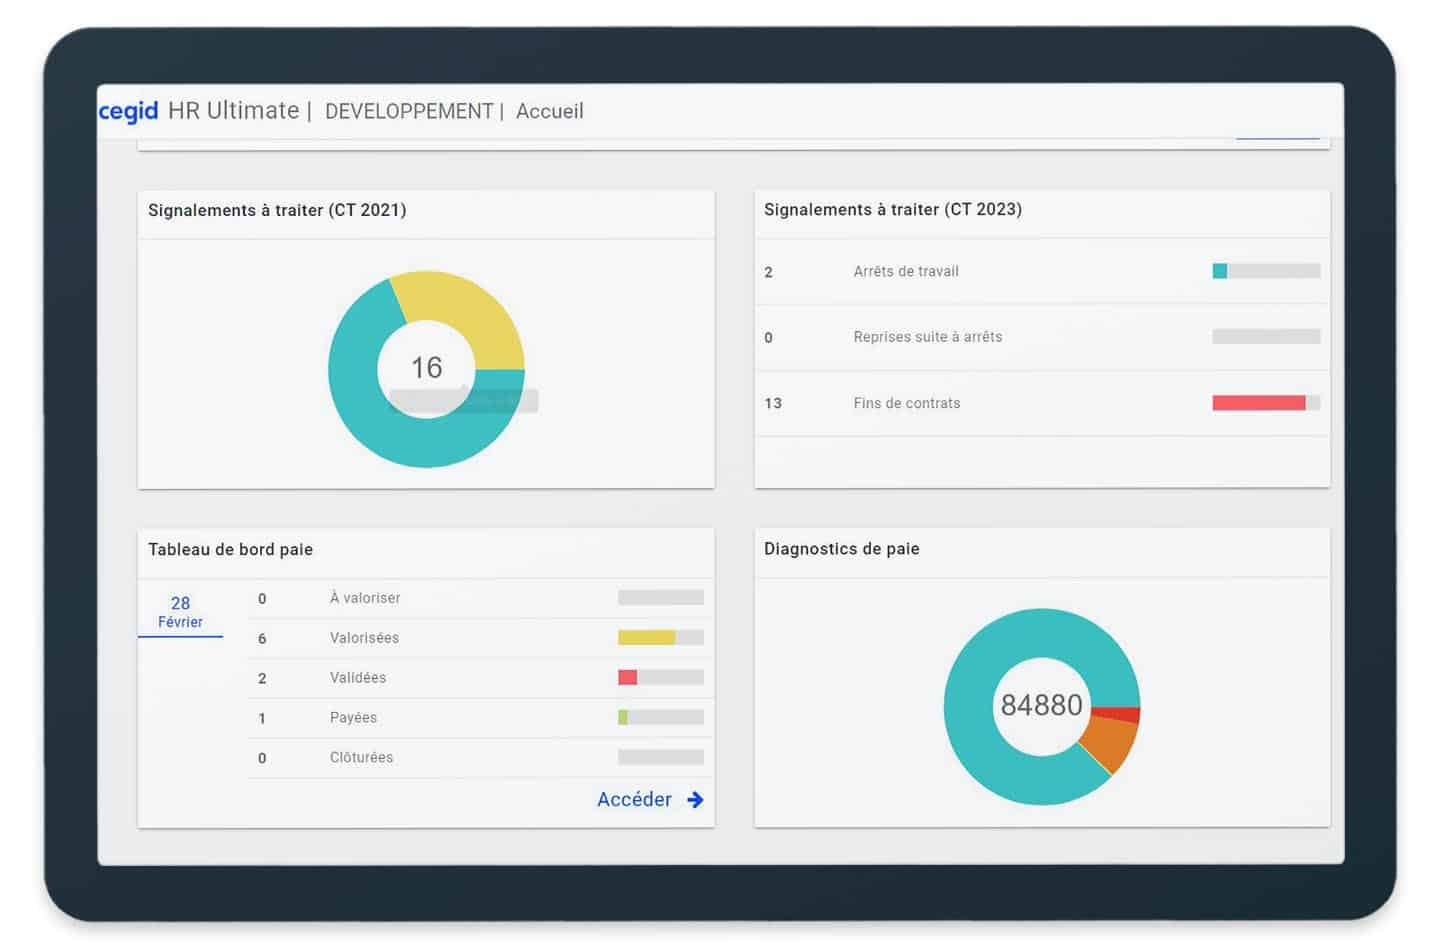Click the yellow Valorisées progress bar
Screen dimensions: 1440x951
(646, 638)
